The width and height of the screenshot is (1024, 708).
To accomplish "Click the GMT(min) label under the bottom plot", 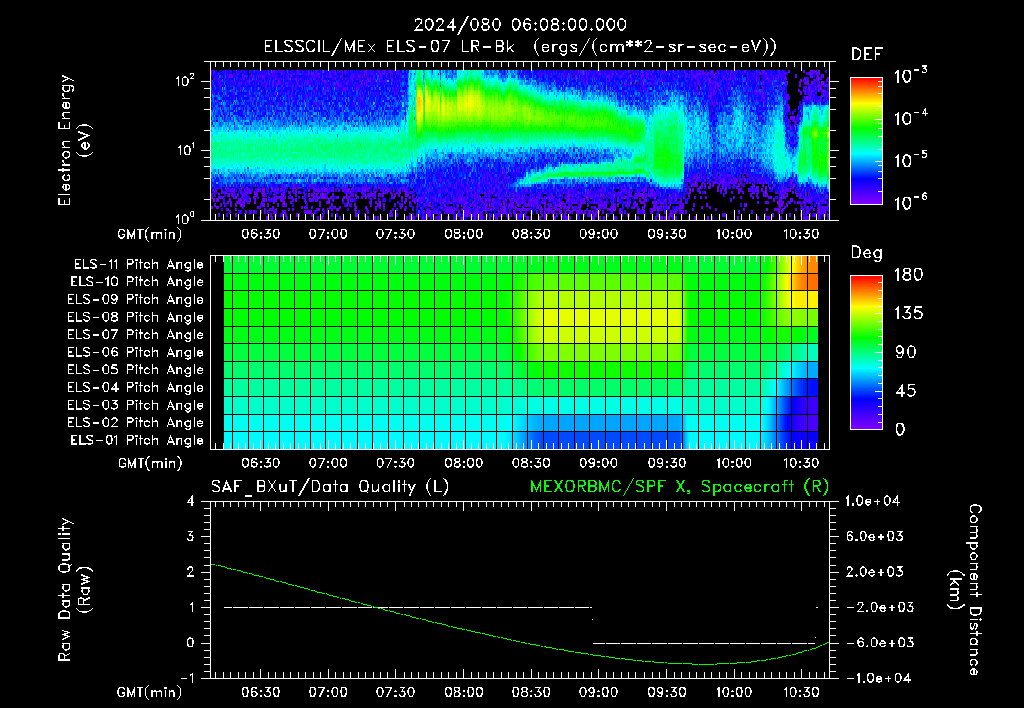I will pos(150,692).
